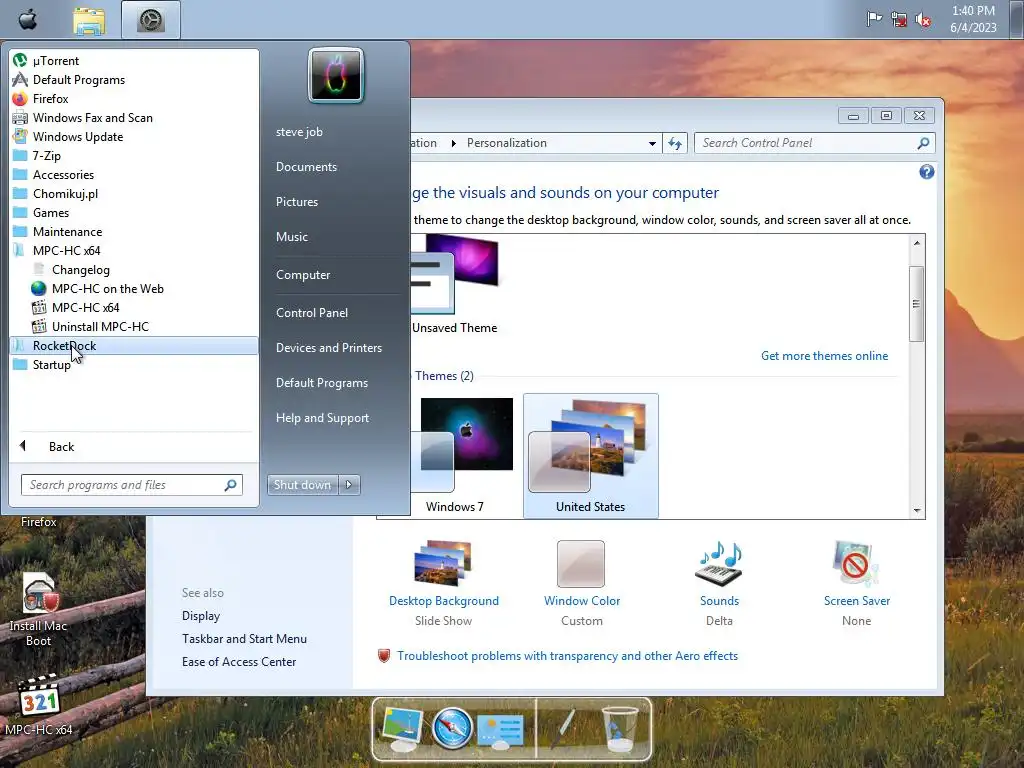Launch MPC-HC x64 from the start menu
Image resolution: width=1024 pixels, height=768 pixels.
tap(134, 308)
